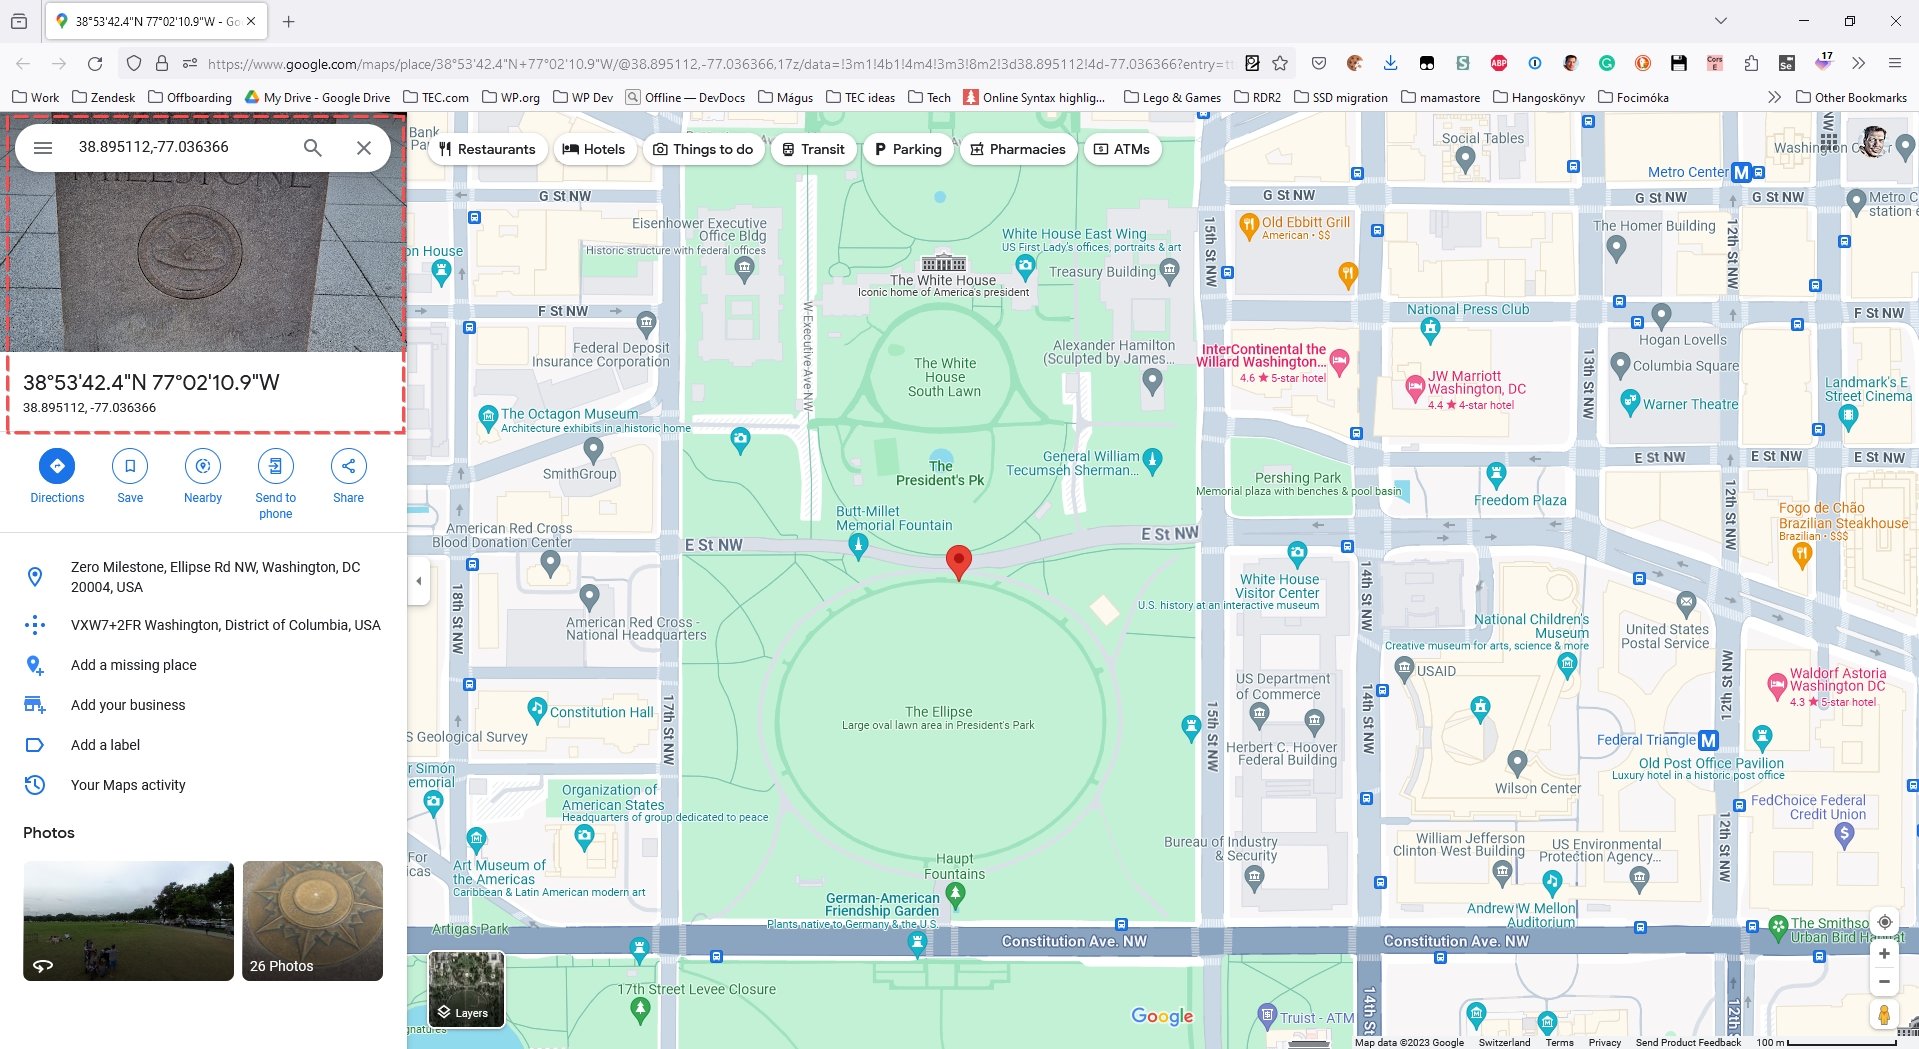The width and height of the screenshot is (1919, 1049).
Task: Enable the Parking filter
Action: pos(908,149)
